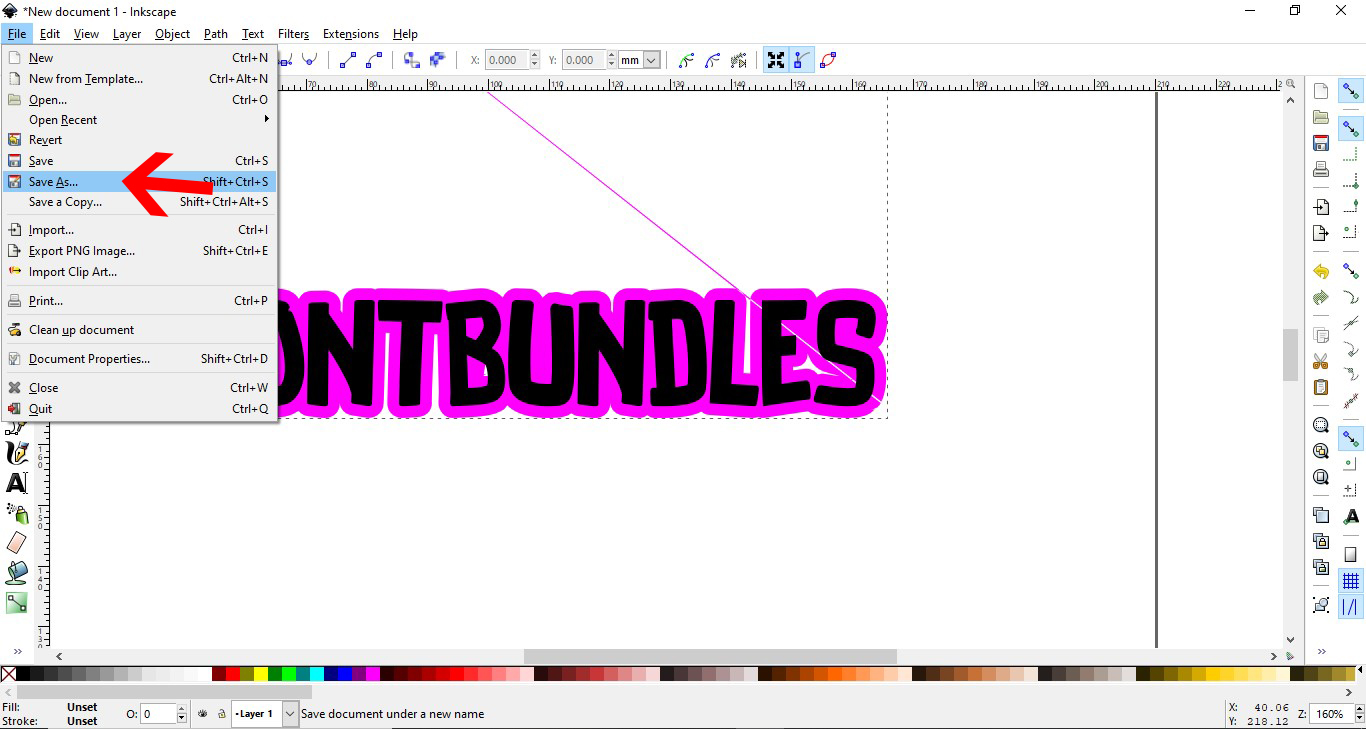
Task: Toggle Enable snapping at top of snap bar
Action: click(x=1351, y=91)
